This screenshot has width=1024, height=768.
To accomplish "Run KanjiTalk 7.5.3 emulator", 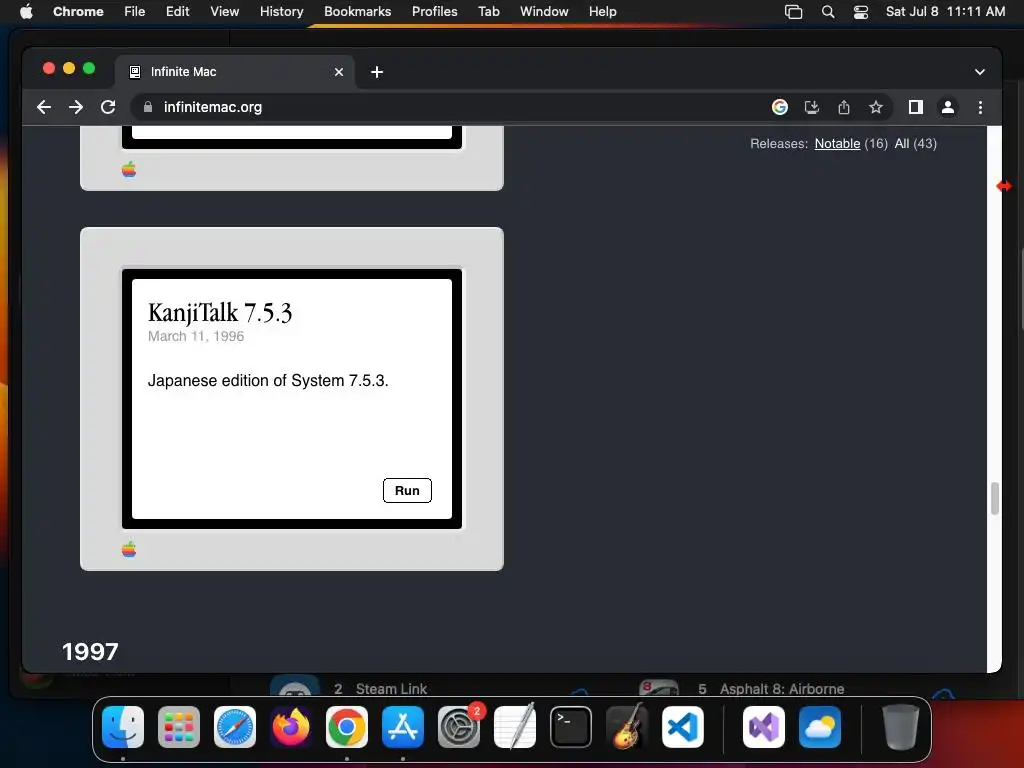I will 407,490.
